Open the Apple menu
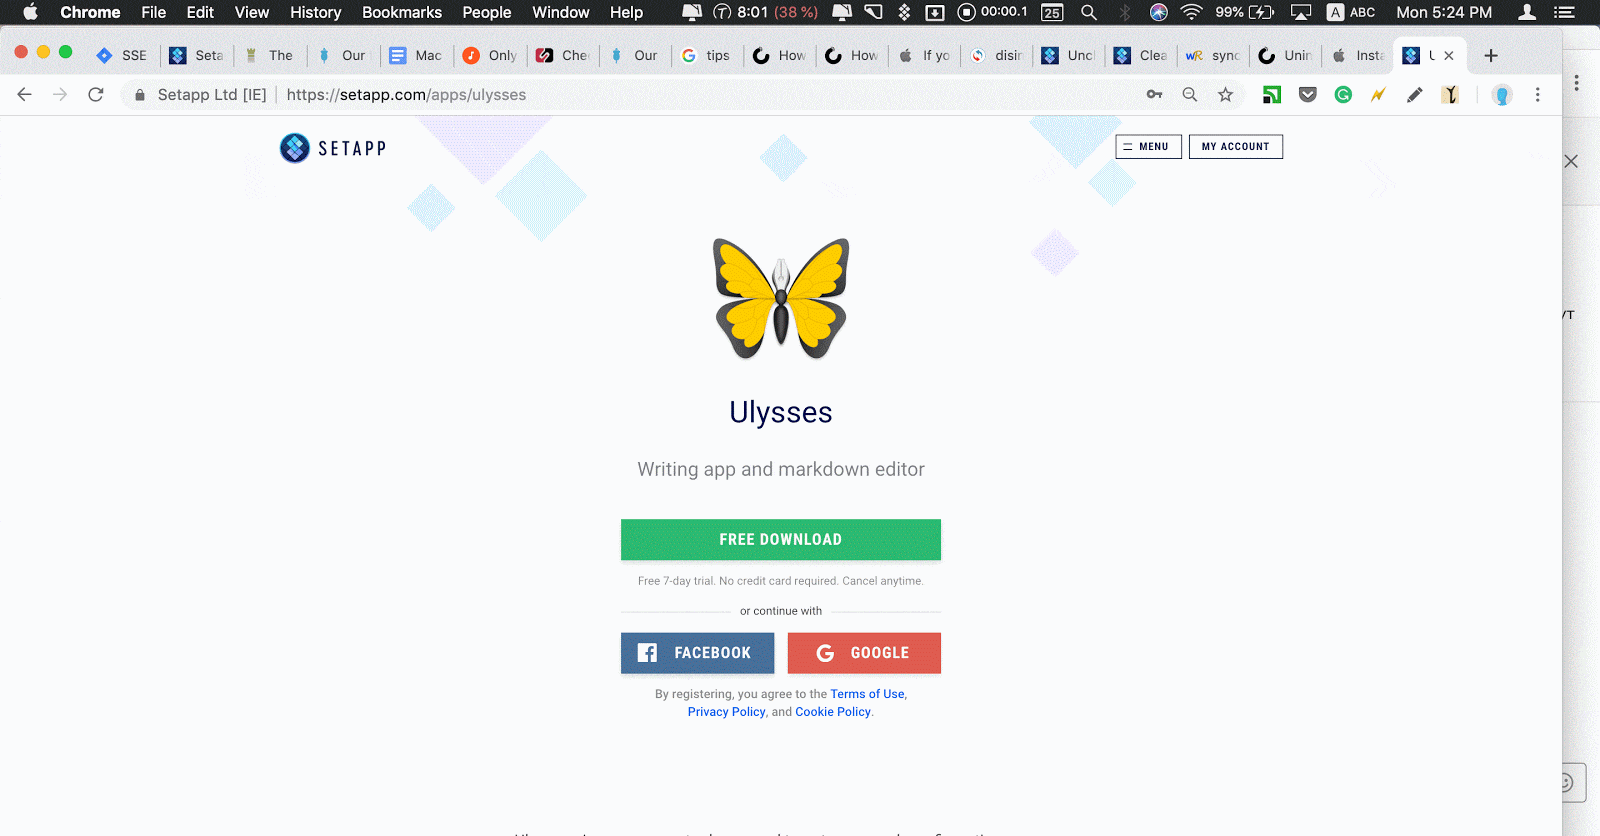Screen dimensions: 1600x836 pos(30,12)
